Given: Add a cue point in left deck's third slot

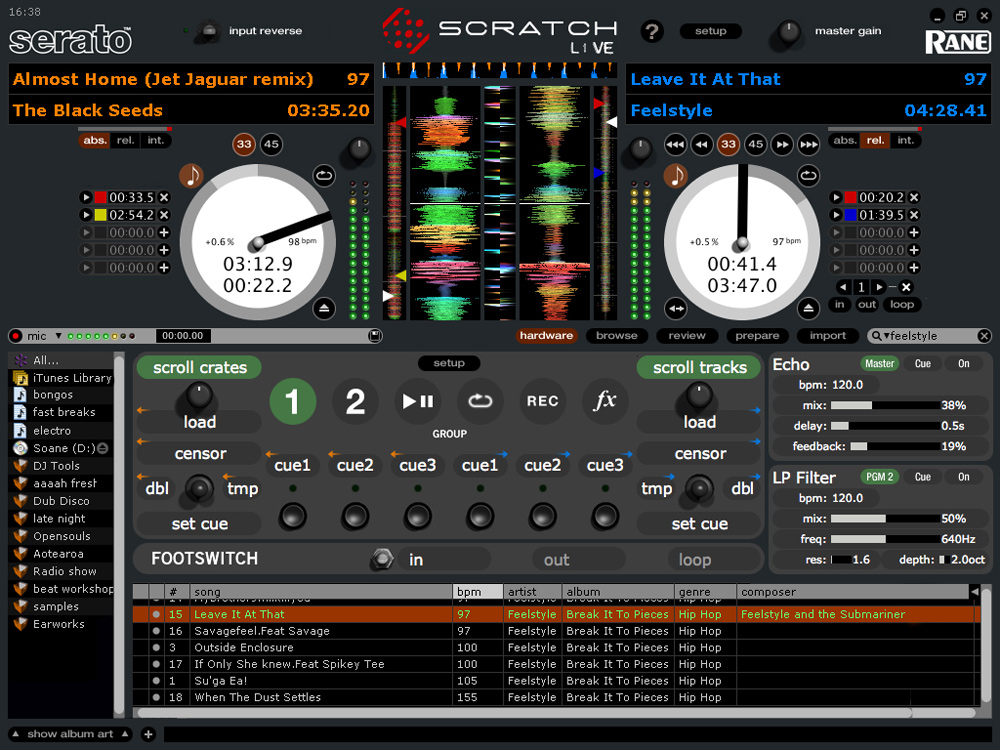Looking at the screenshot, I should 164,233.
